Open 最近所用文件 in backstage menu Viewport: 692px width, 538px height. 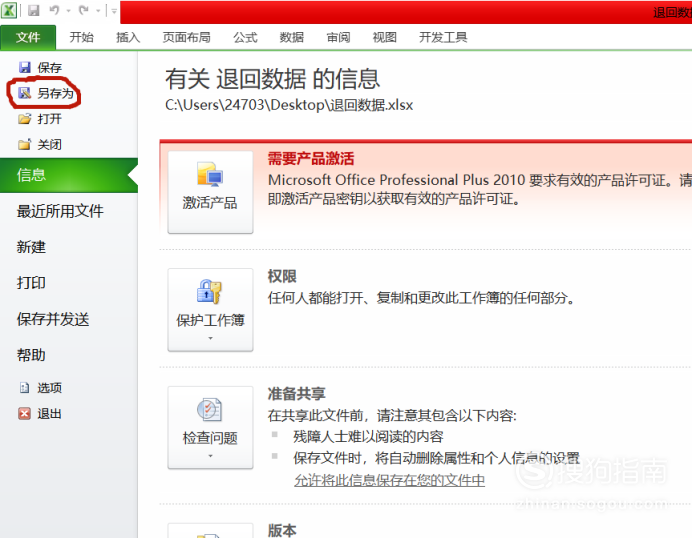60,211
